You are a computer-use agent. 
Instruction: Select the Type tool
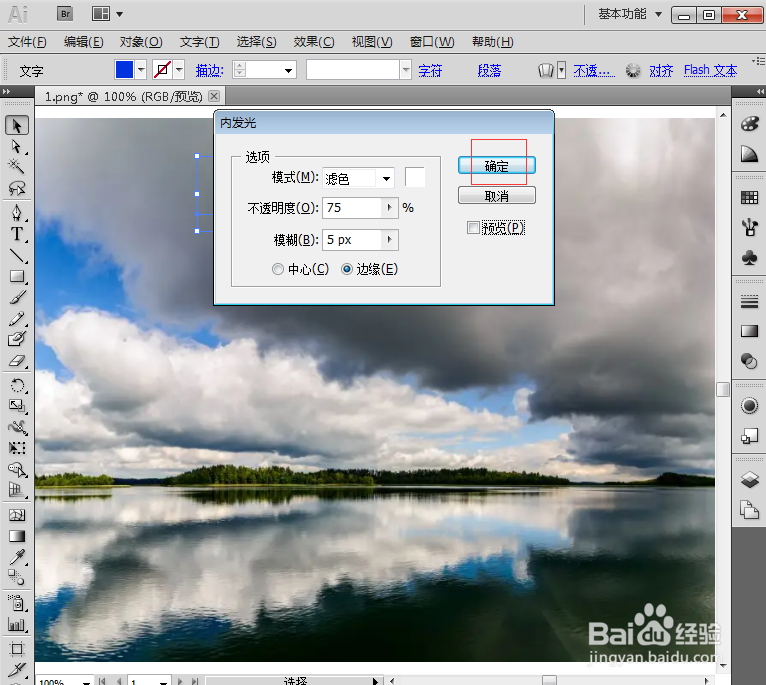(x=17, y=234)
